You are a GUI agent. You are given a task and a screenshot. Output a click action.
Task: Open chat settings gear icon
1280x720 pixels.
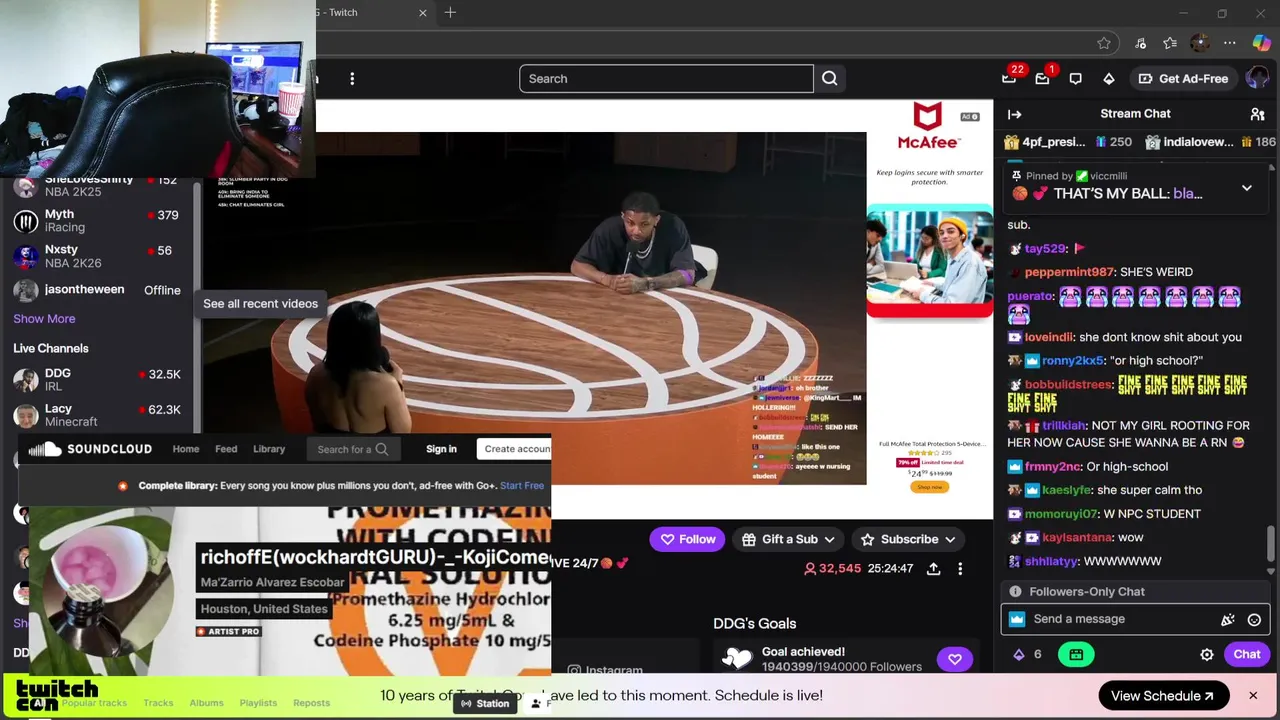pyautogui.click(x=1207, y=654)
